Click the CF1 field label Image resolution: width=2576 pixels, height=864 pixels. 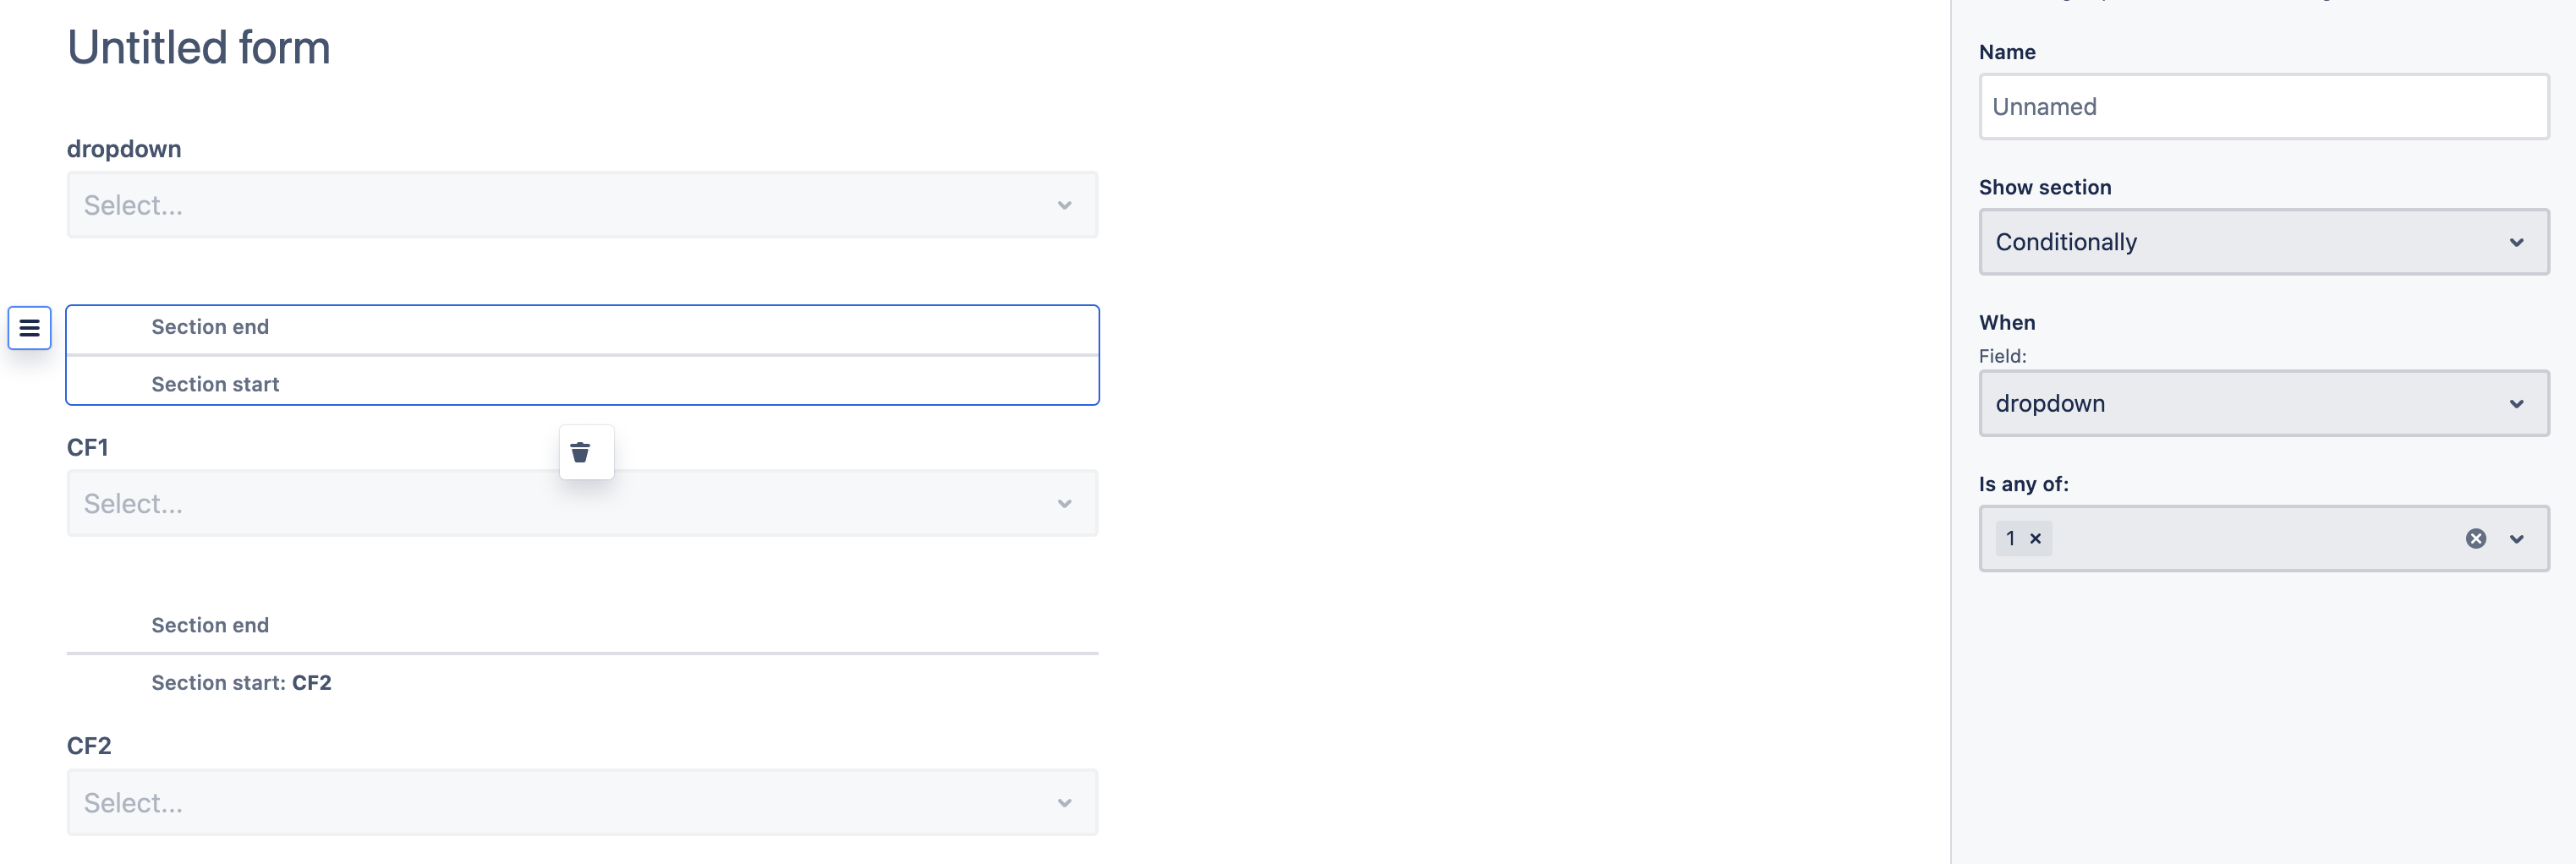88,448
